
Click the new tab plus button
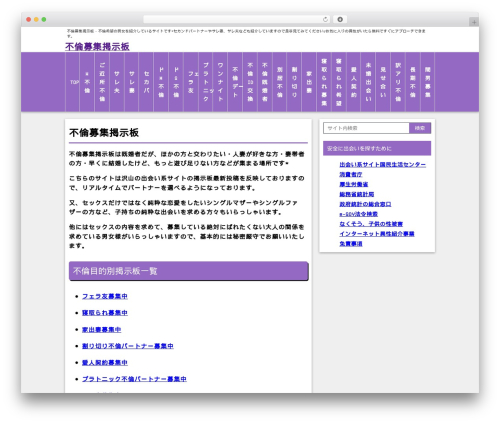(x=474, y=22)
